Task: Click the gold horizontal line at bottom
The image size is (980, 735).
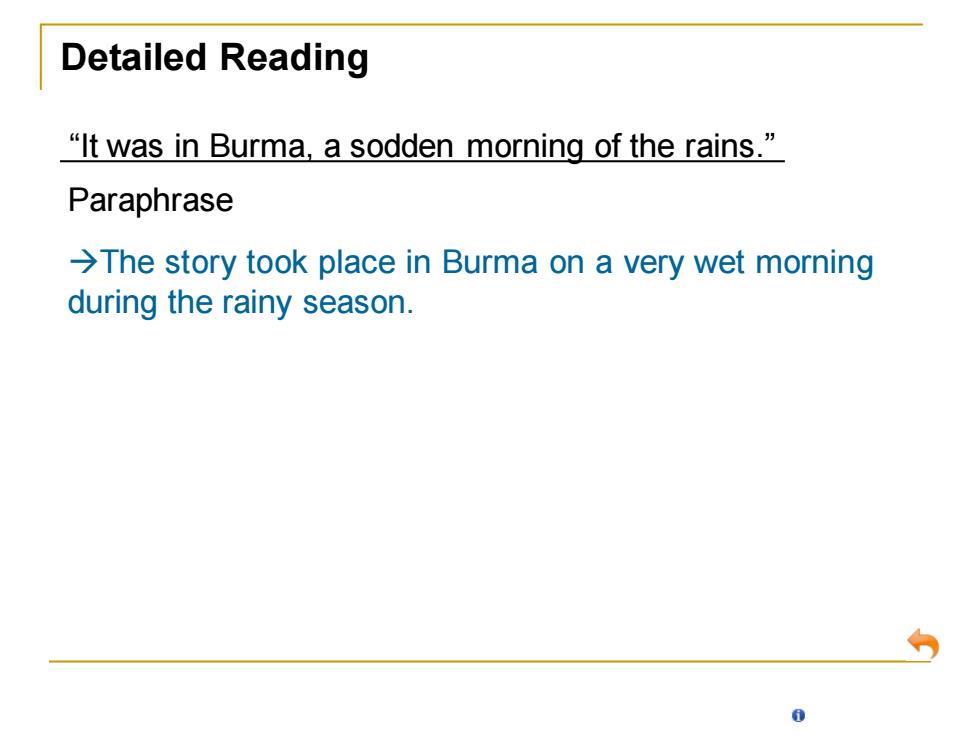Action: [x=489, y=661]
